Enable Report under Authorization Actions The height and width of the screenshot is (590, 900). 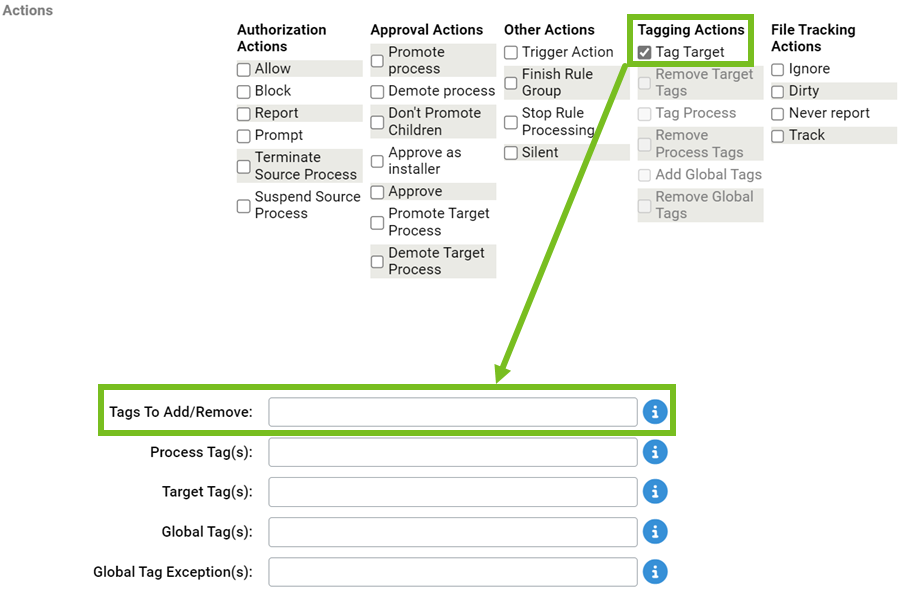[243, 113]
